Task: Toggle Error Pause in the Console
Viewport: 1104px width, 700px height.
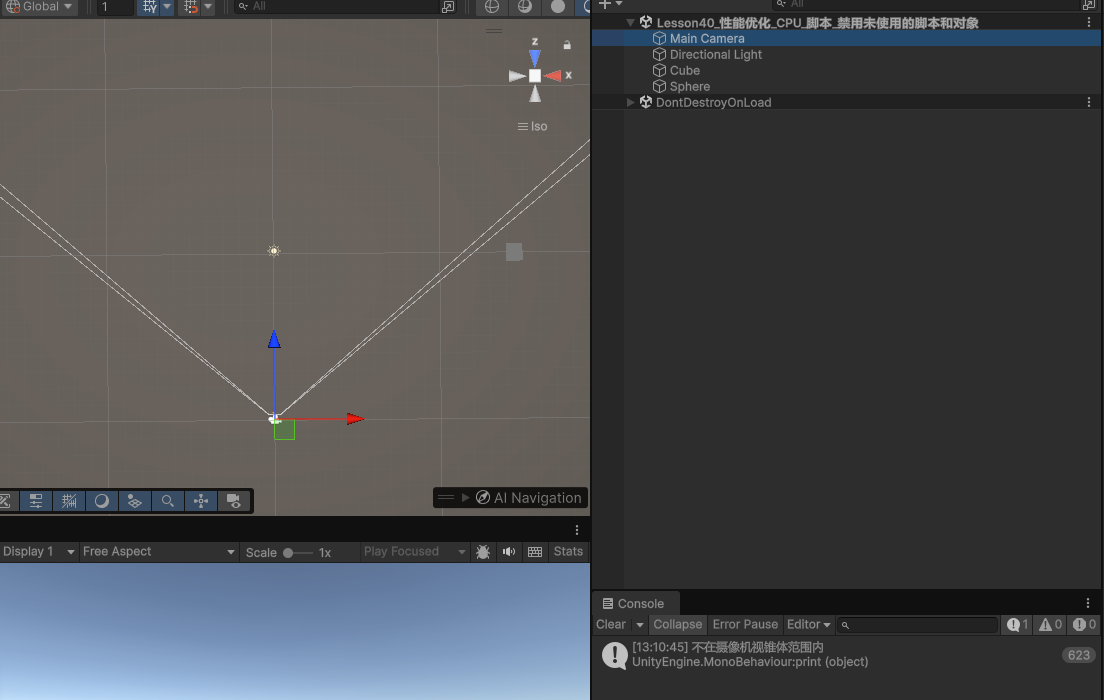Action: point(745,624)
